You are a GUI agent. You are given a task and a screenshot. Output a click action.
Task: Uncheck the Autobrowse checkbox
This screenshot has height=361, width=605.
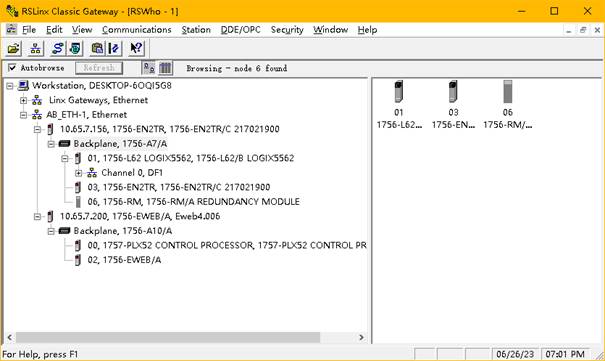click(x=12, y=68)
